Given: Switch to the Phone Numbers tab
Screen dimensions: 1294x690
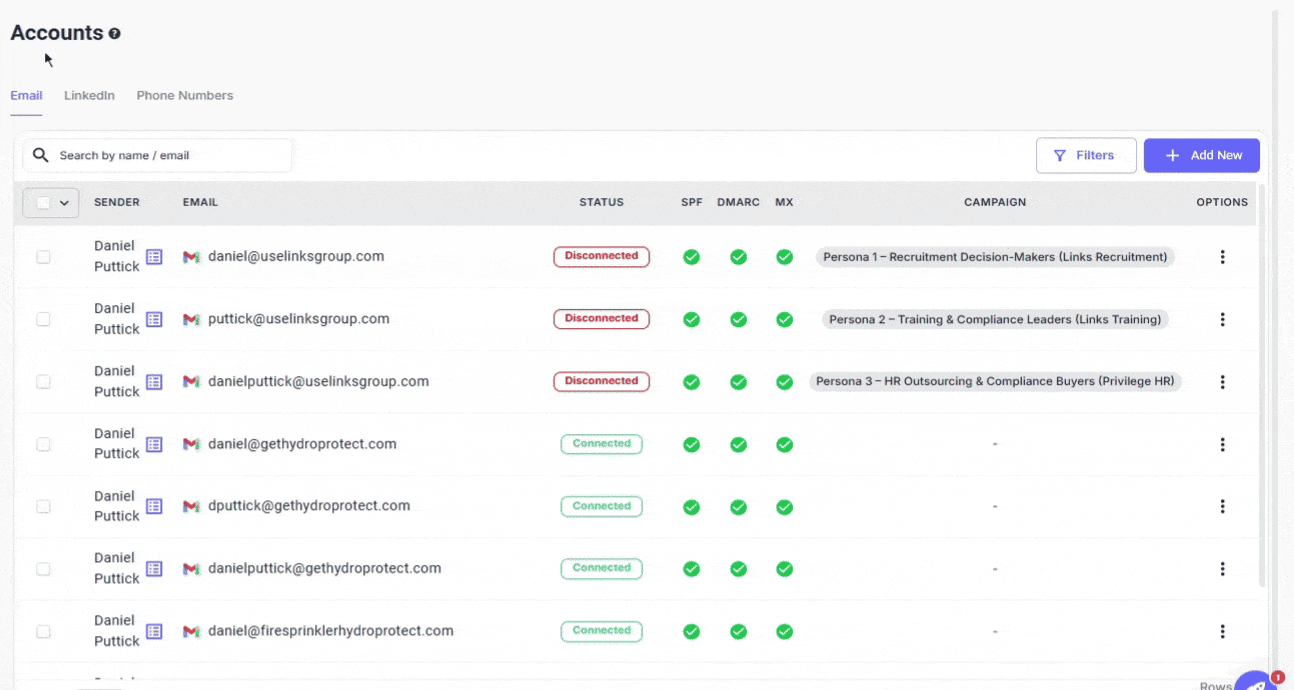Looking at the screenshot, I should 185,96.
